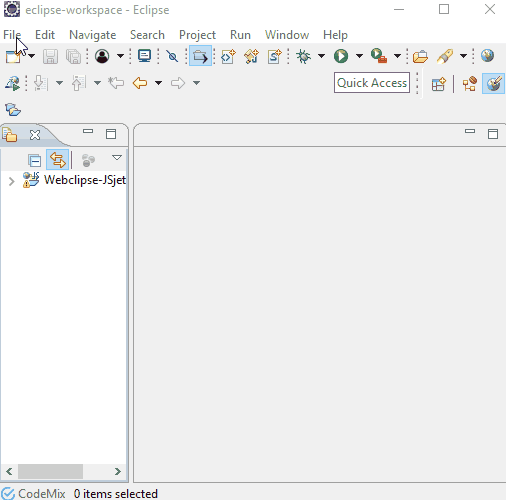Toggle Link with Editor in explorer

(x=58, y=160)
